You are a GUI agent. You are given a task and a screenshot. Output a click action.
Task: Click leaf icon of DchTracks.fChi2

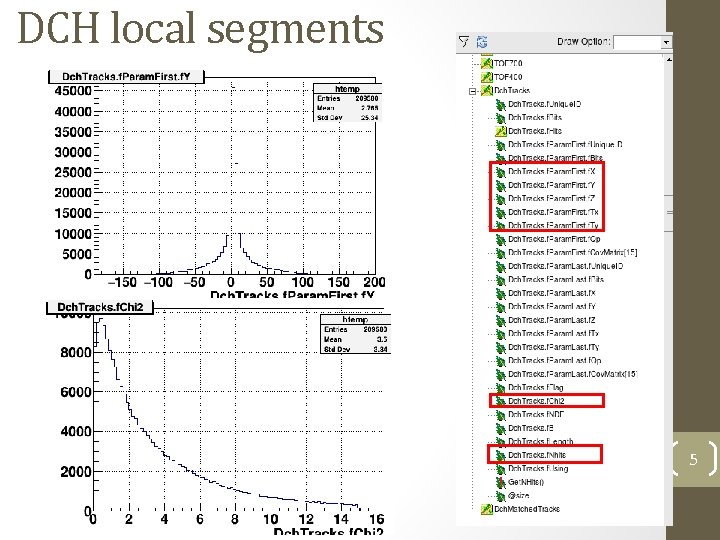click(501, 401)
